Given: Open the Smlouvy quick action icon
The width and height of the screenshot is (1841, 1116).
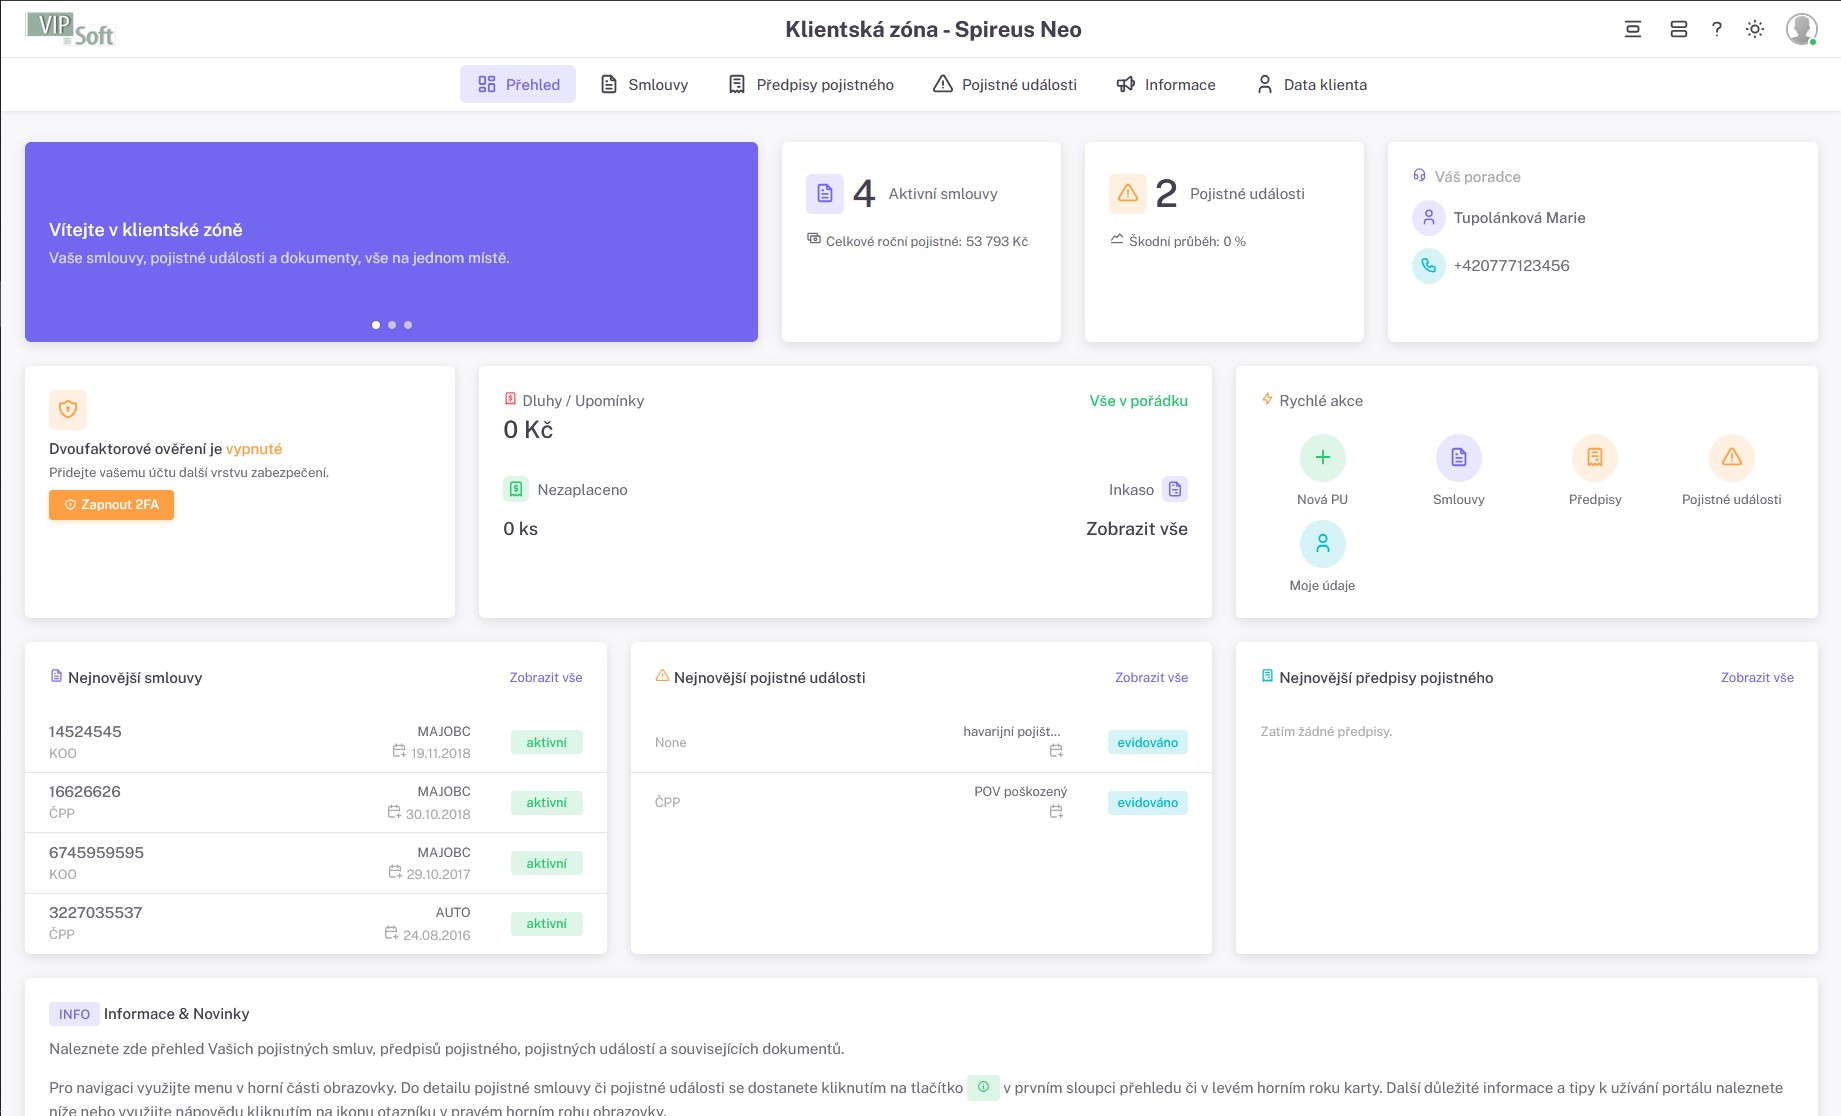Looking at the screenshot, I should [1459, 458].
